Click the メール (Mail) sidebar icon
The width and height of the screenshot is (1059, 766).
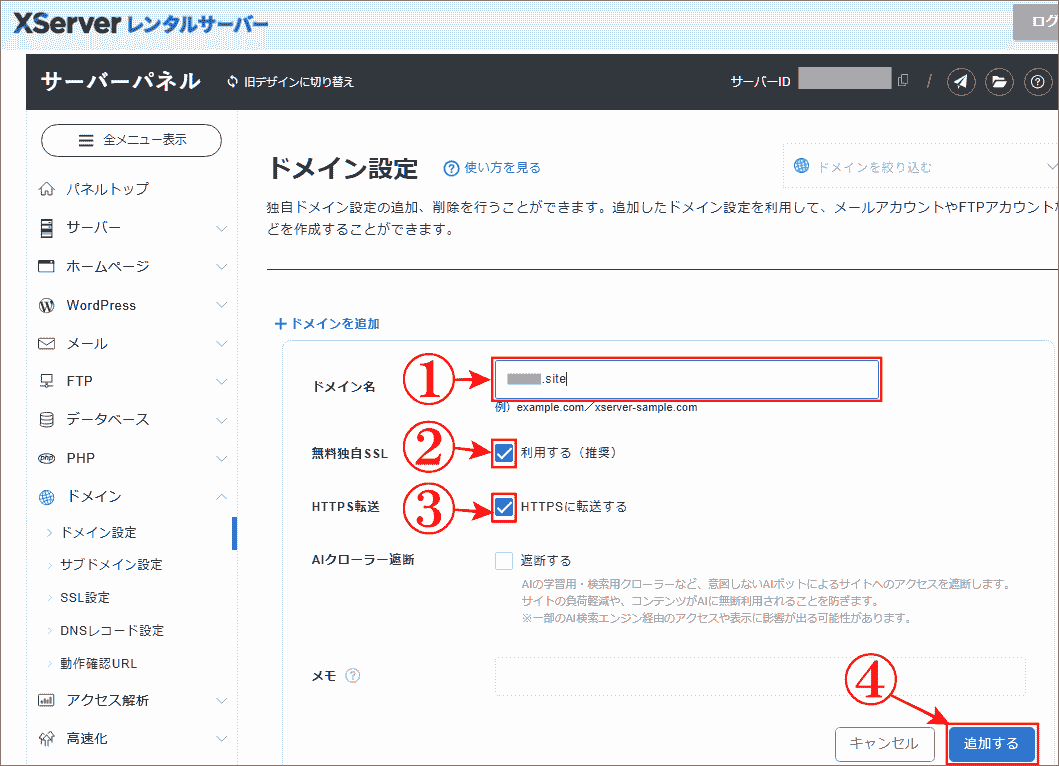pyautogui.click(x=48, y=342)
